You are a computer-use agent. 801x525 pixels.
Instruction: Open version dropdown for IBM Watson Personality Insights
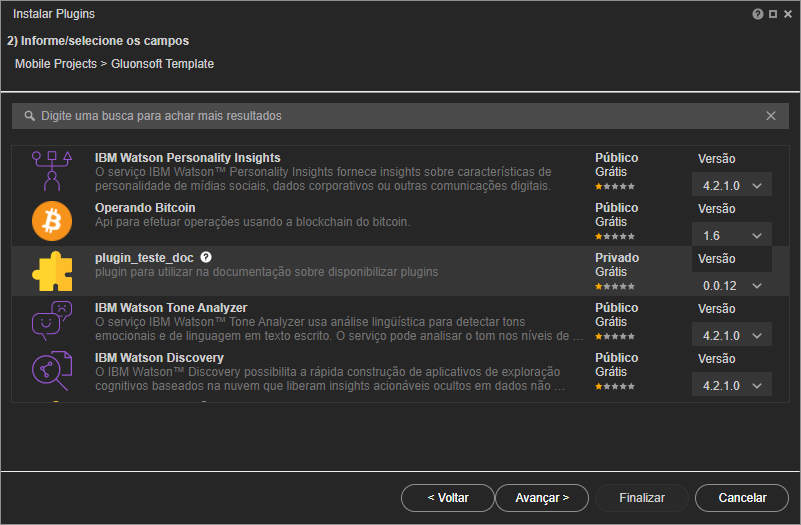(x=732, y=185)
